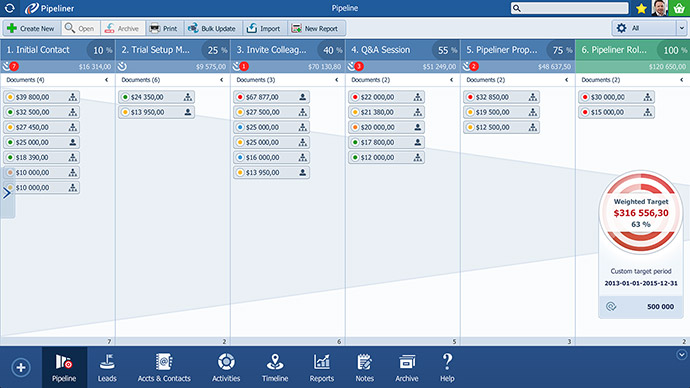The width and height of the screenshot is (690, 388).
Task: Click the Invite Colleagues alert badge showing 1
Action: pos(244,66)
